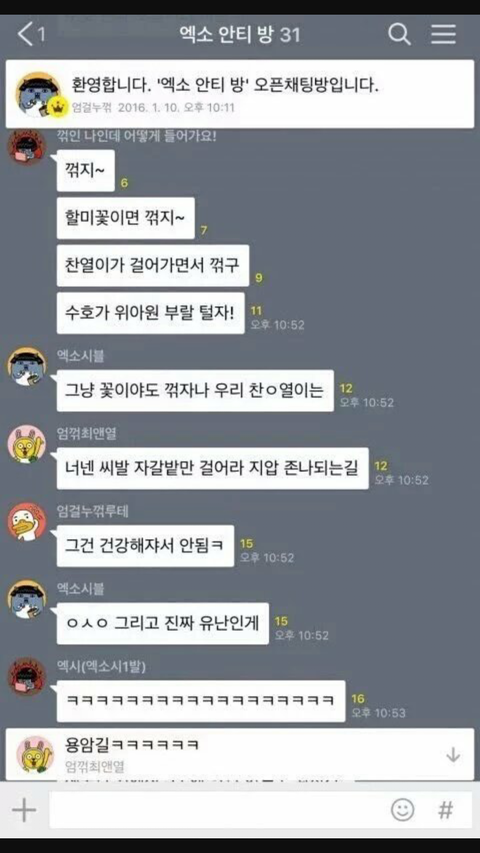Tap the username label 엄걸누꺾루테
The width and height of the screenshot is (480, 853).
[x=93, y=511]
